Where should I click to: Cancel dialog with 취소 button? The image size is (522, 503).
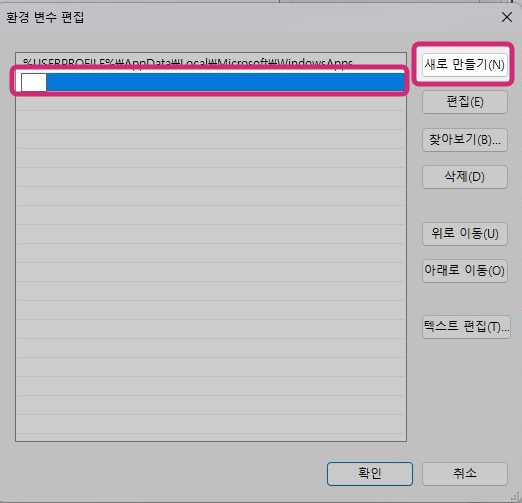coord(465,473)
